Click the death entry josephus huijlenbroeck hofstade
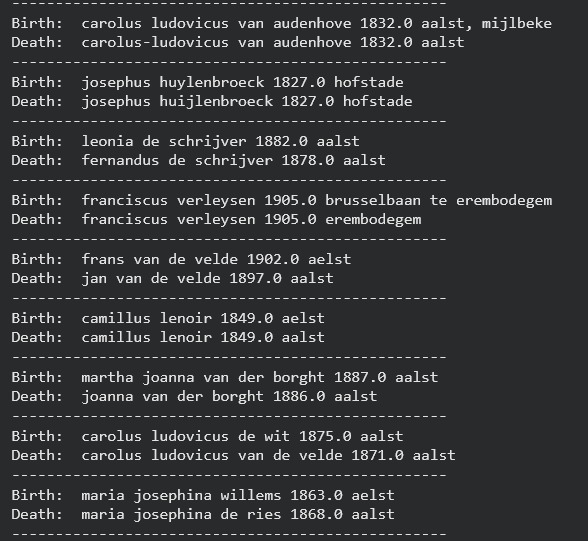 coord(212,102)
